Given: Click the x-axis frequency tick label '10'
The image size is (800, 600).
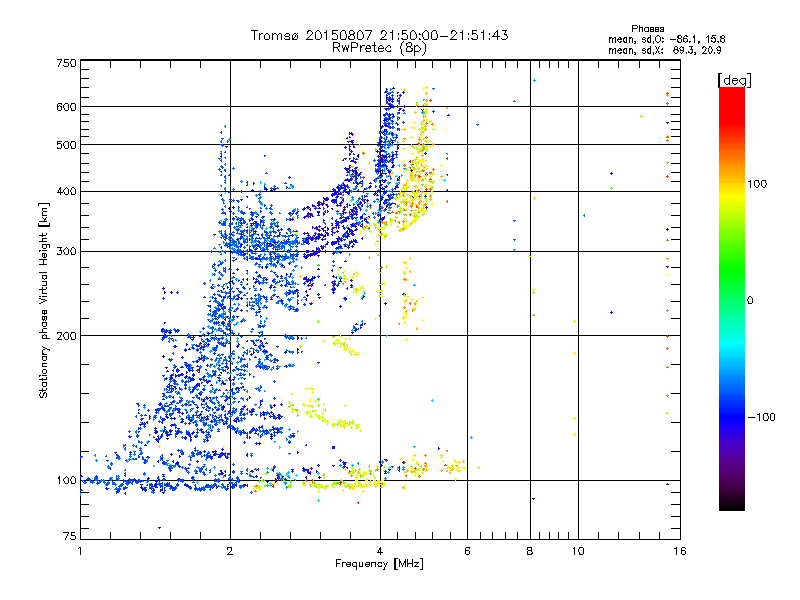Looking at the screenshot, I should pos(578,551).
